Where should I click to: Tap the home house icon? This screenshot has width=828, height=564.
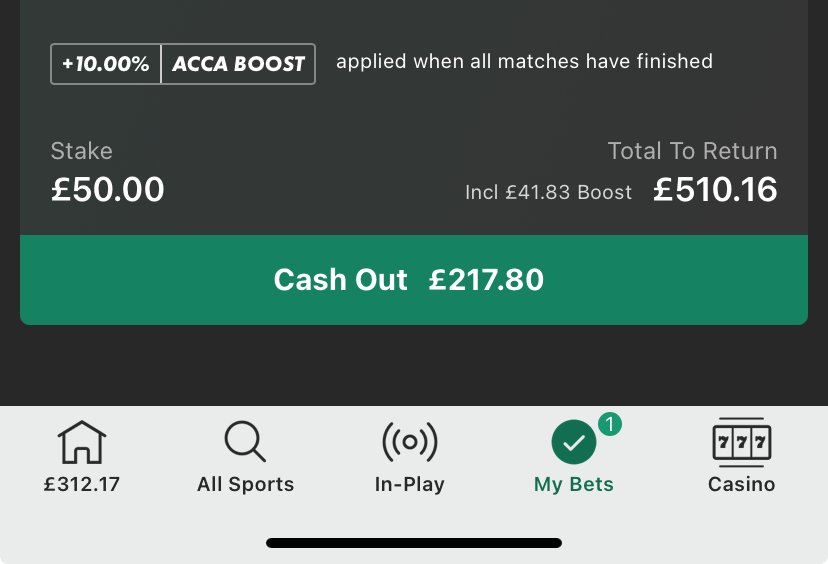point(82,442)
